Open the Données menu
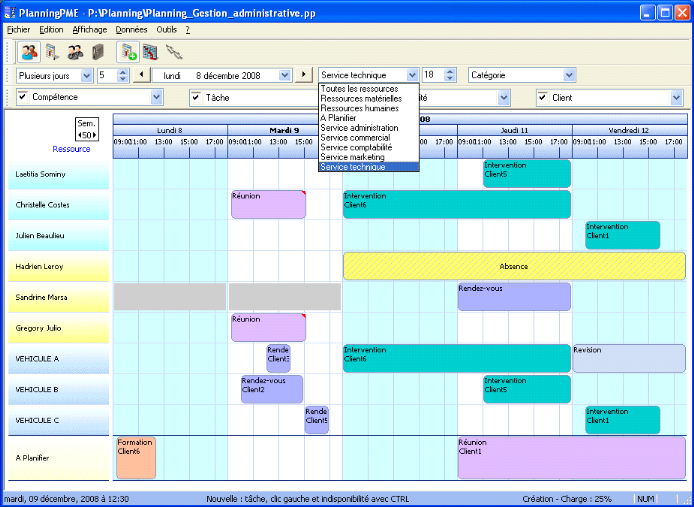 (131, 30)
